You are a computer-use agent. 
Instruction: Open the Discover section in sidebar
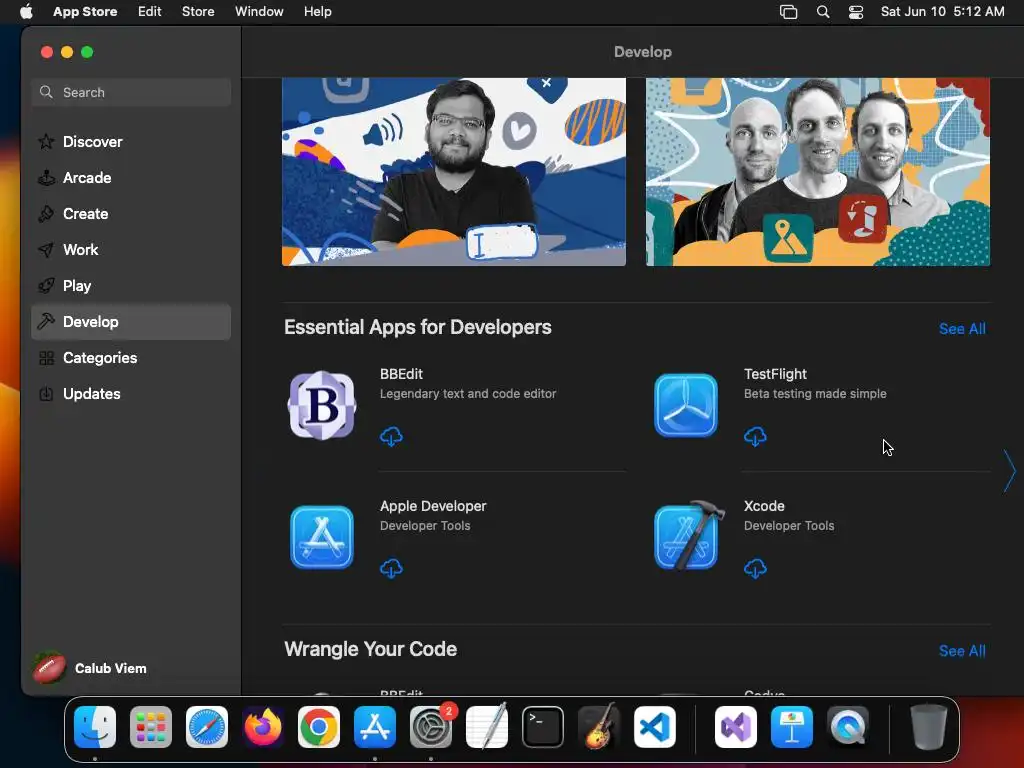[131, 142]
